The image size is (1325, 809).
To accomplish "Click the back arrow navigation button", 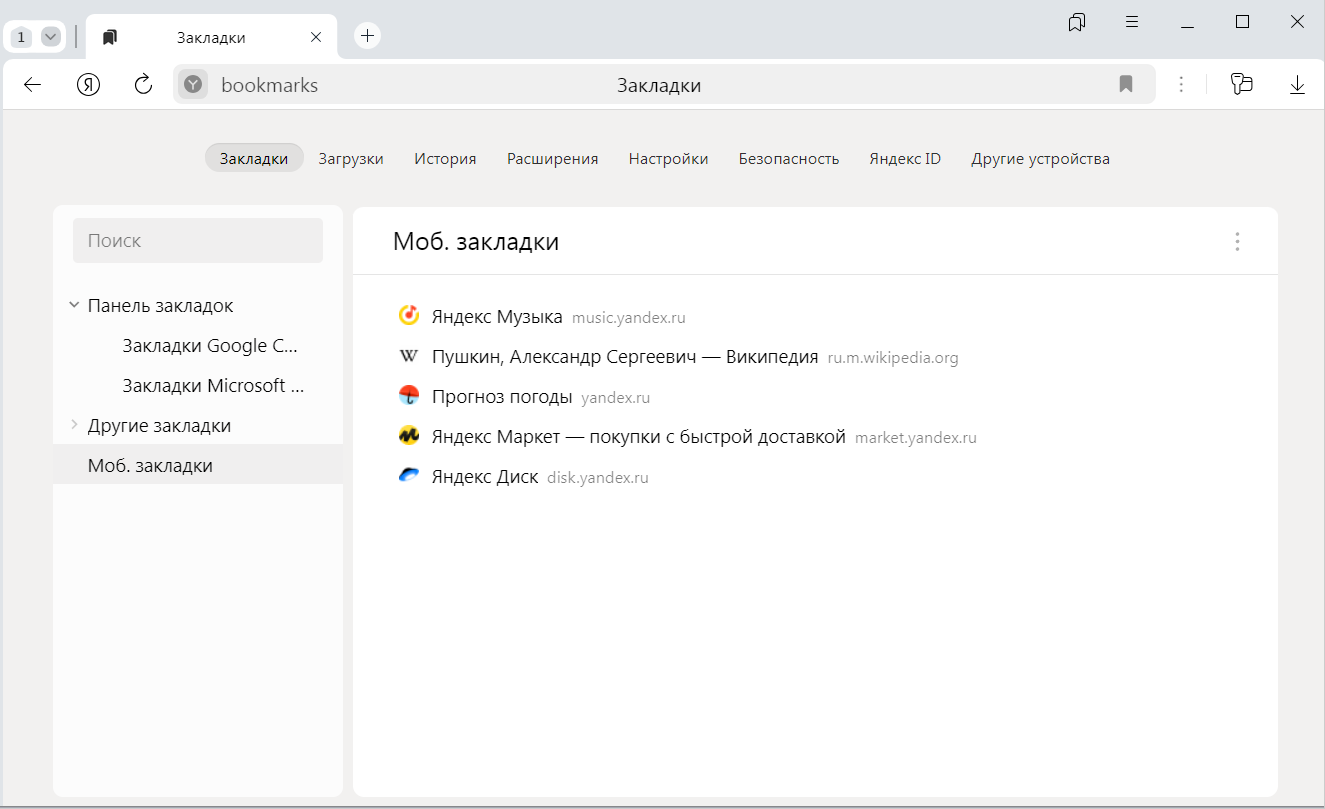I will click(x=33, y=85).
